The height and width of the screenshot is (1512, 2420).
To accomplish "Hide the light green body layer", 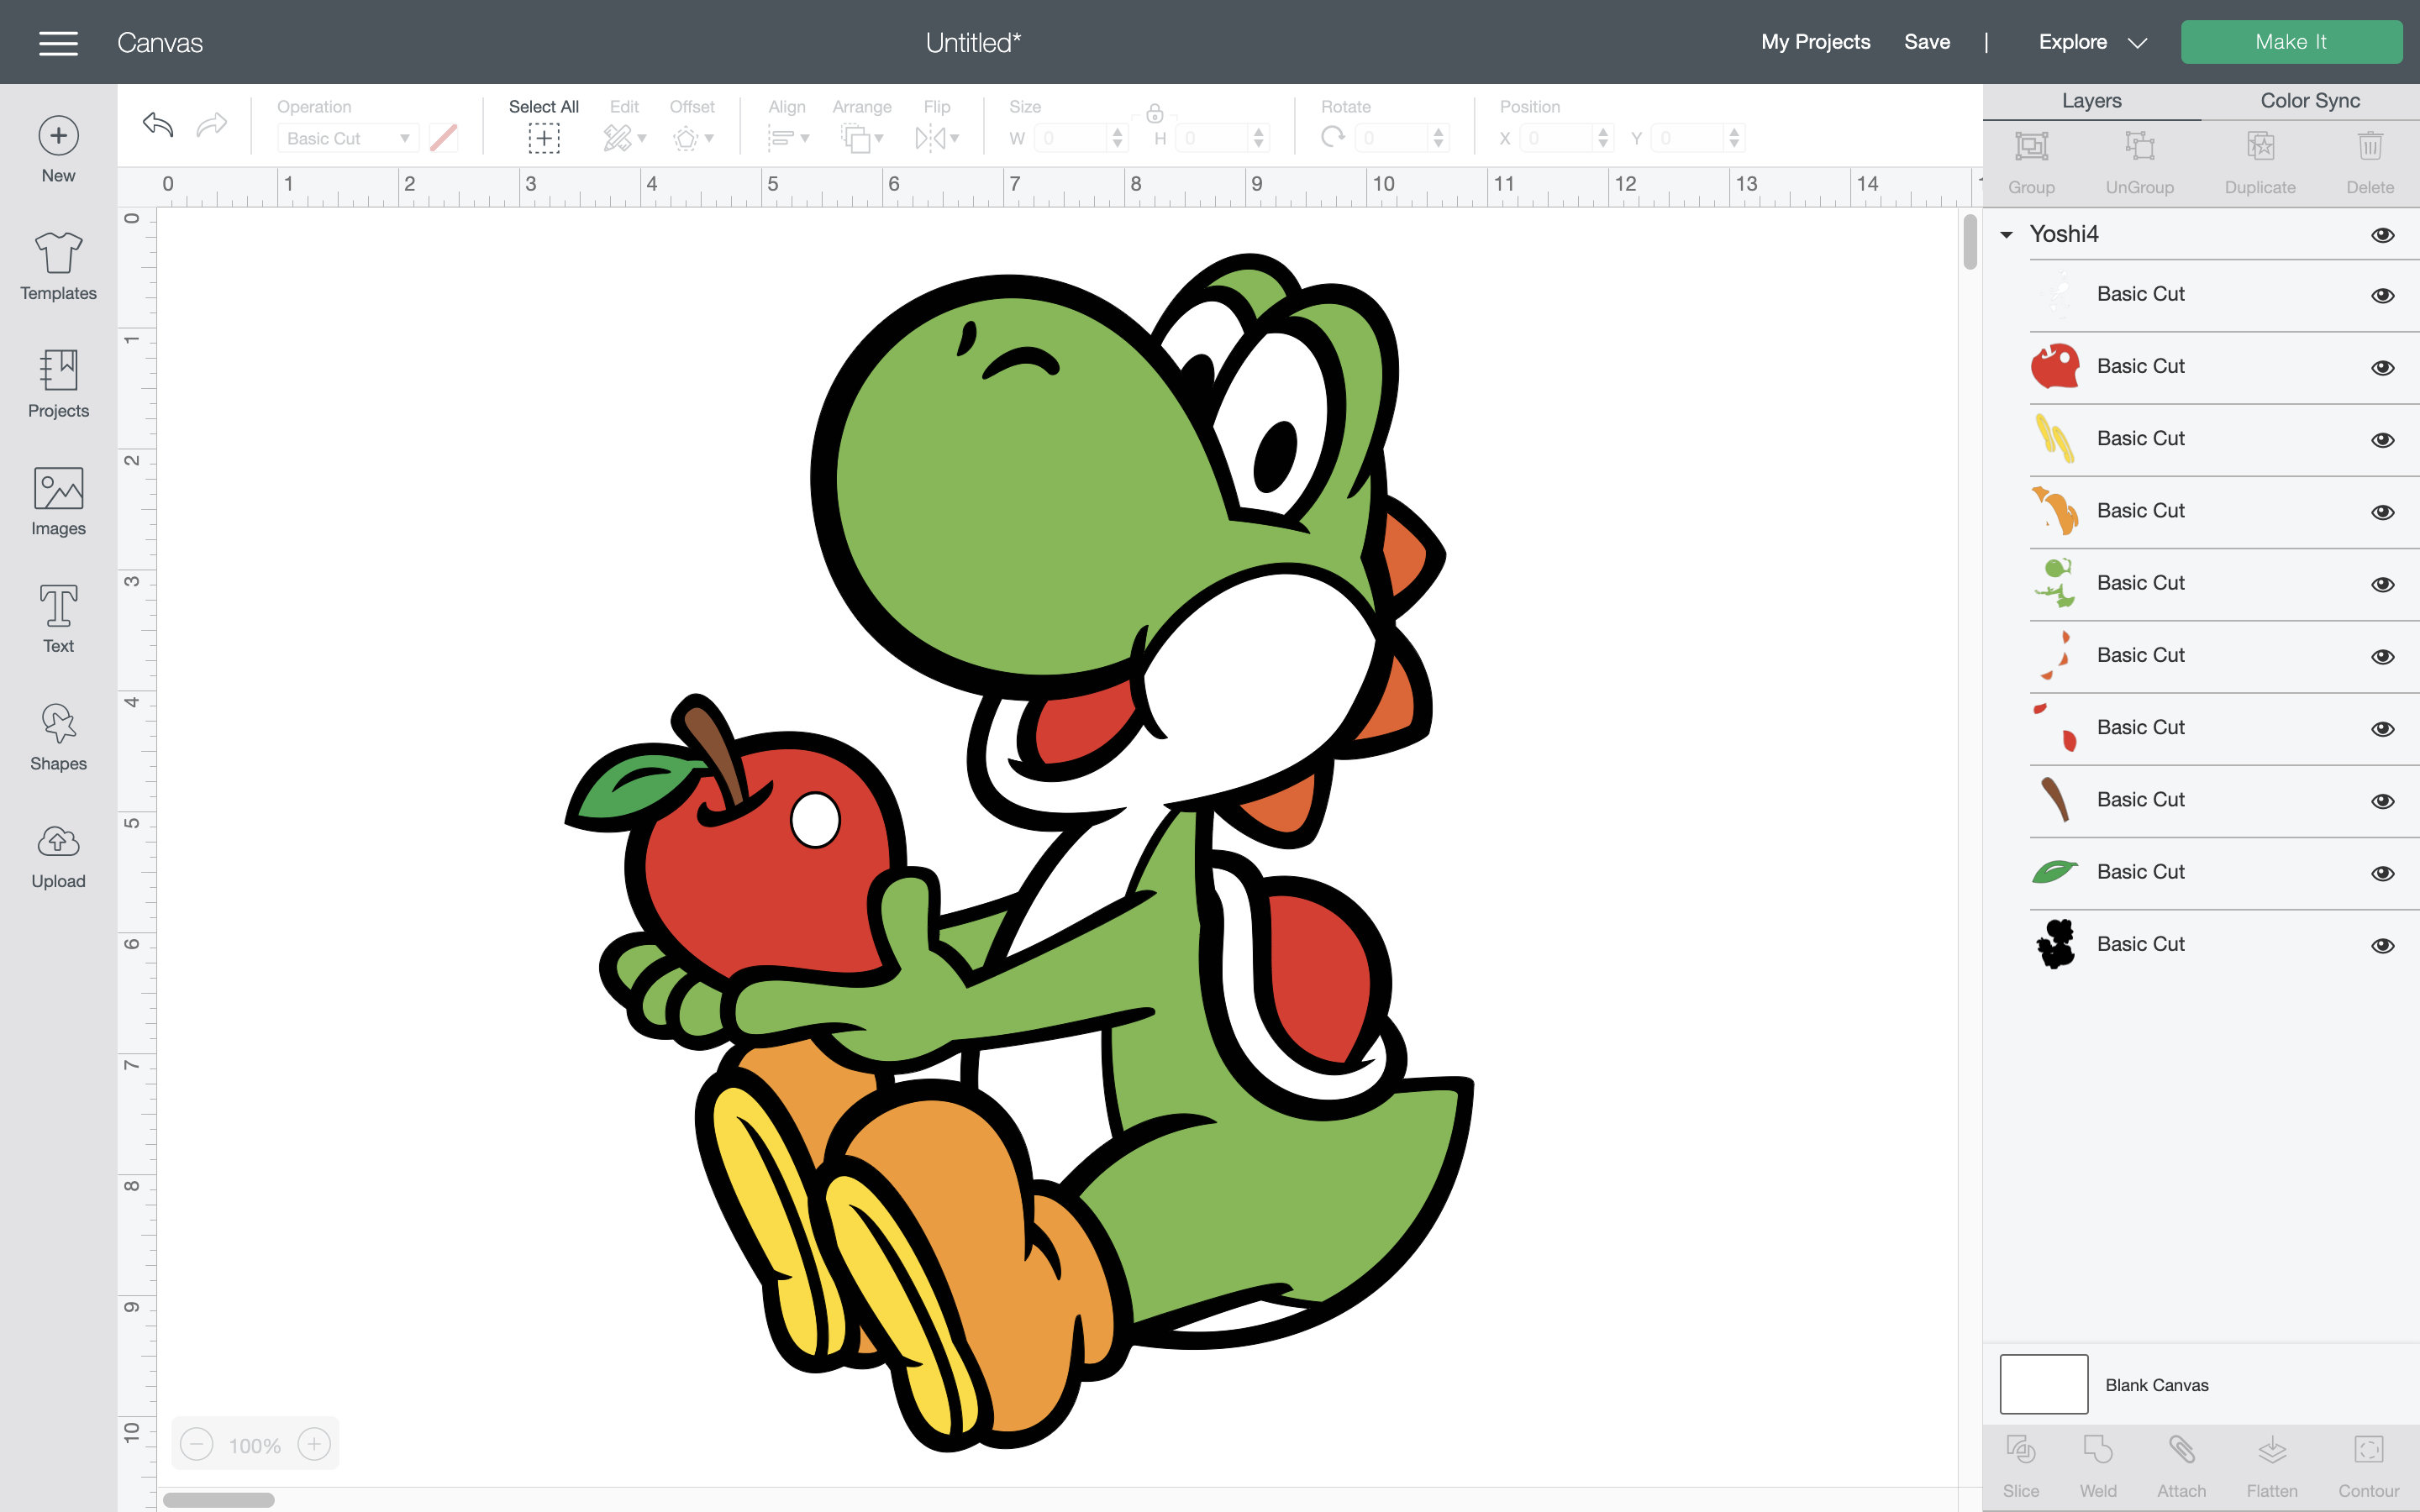I will (2382, 584).
